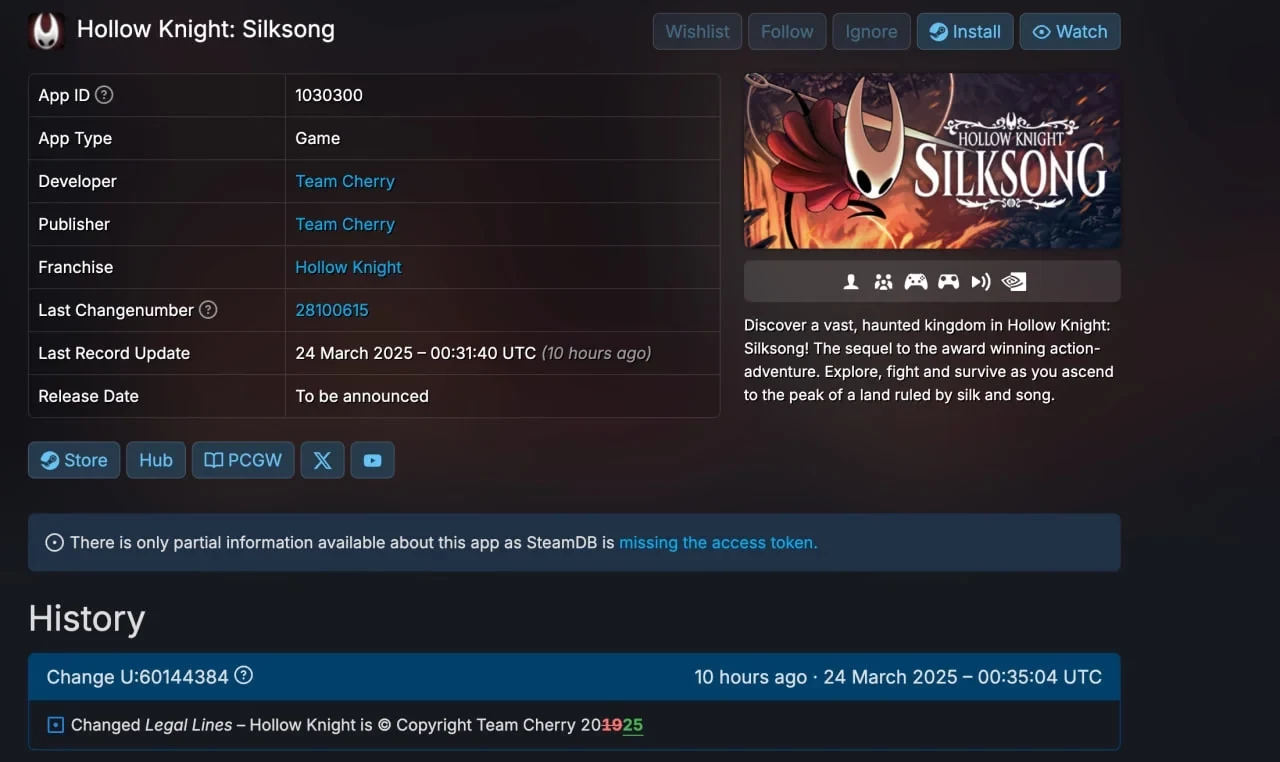
Task: Click the Last Changenumber help icon
Action: 208,310
